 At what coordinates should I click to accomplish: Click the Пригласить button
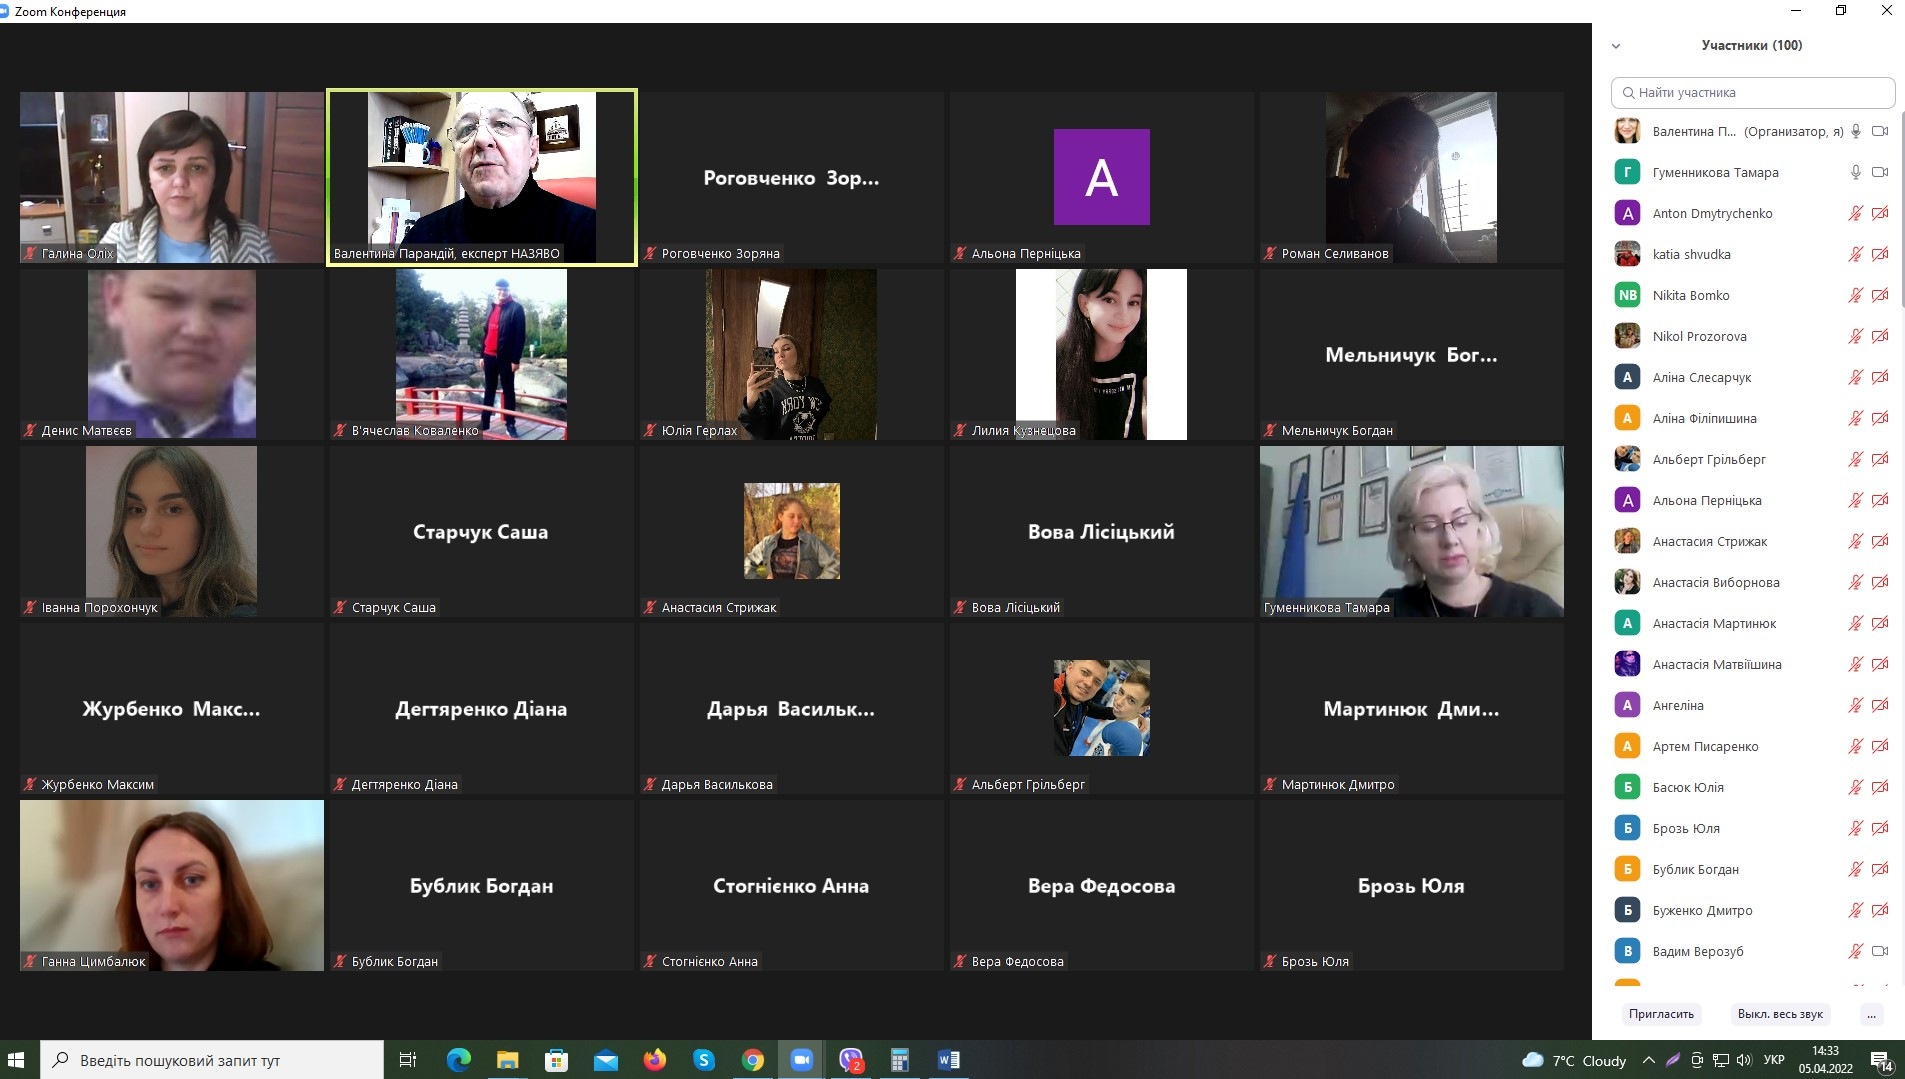click(1661, 1014)
